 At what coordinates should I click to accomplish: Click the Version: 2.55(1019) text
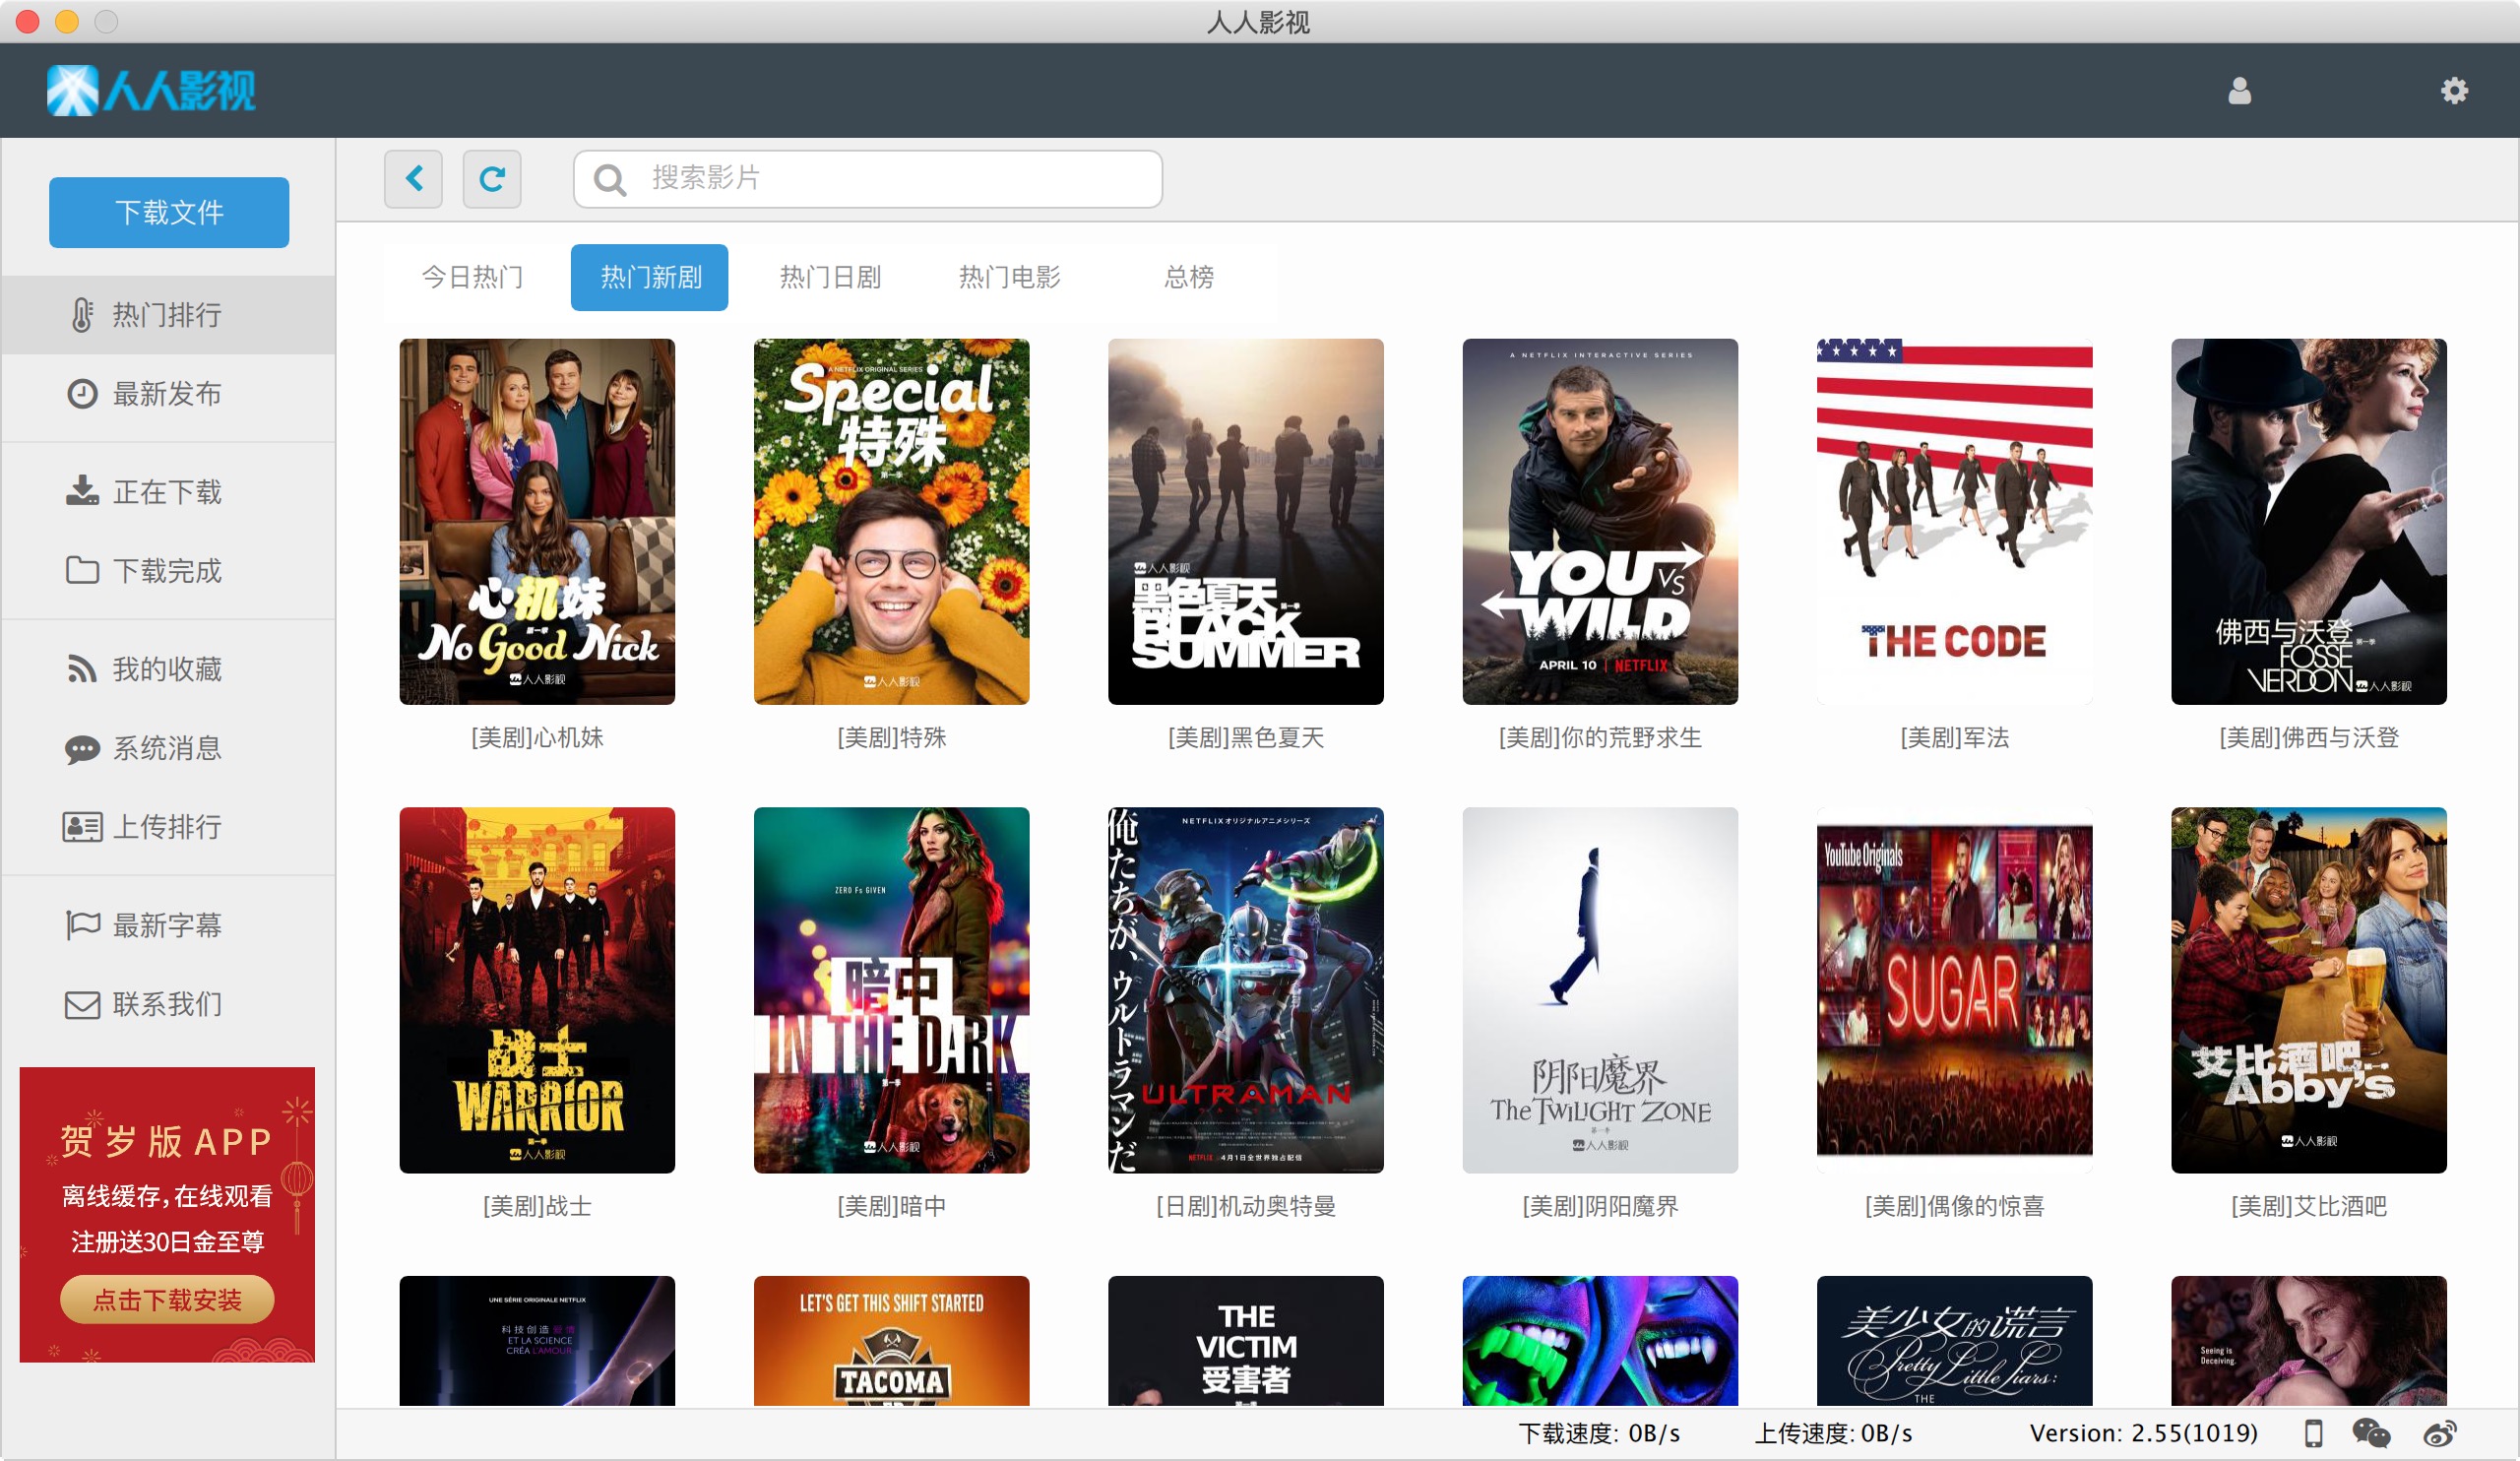2143,1433
